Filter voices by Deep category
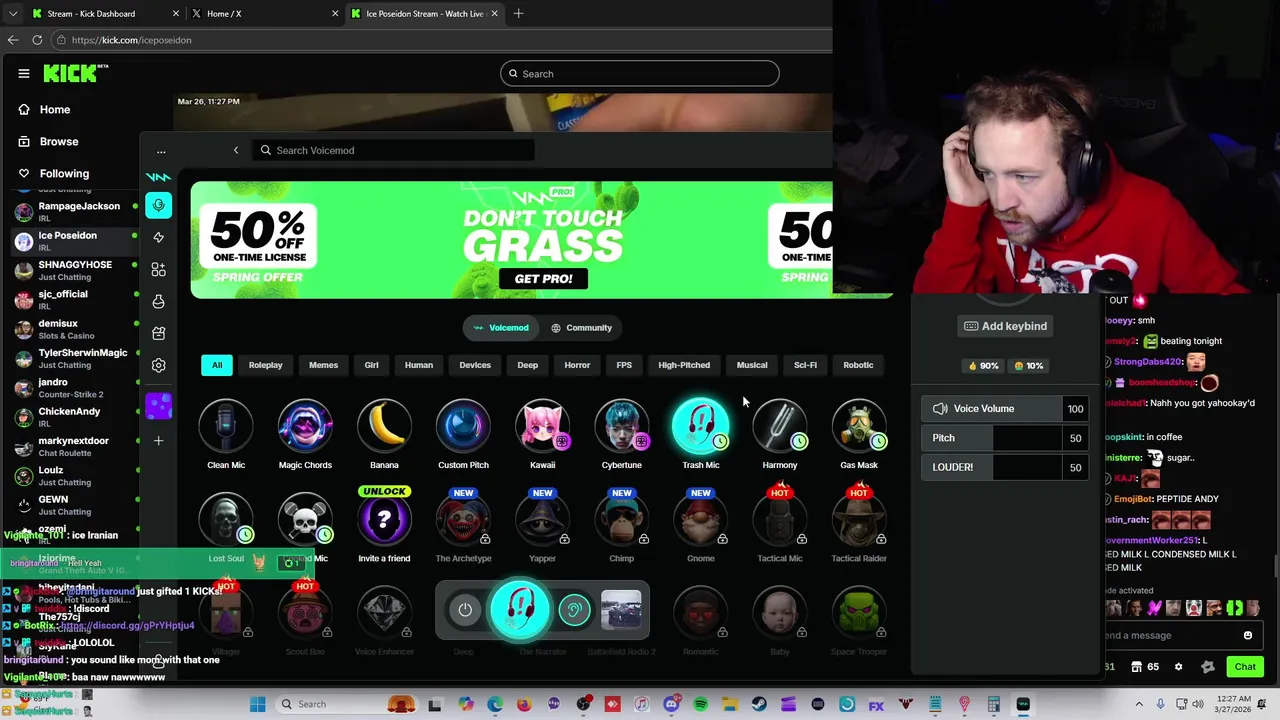The image size is (1280, 720). (x=527, y=365)
